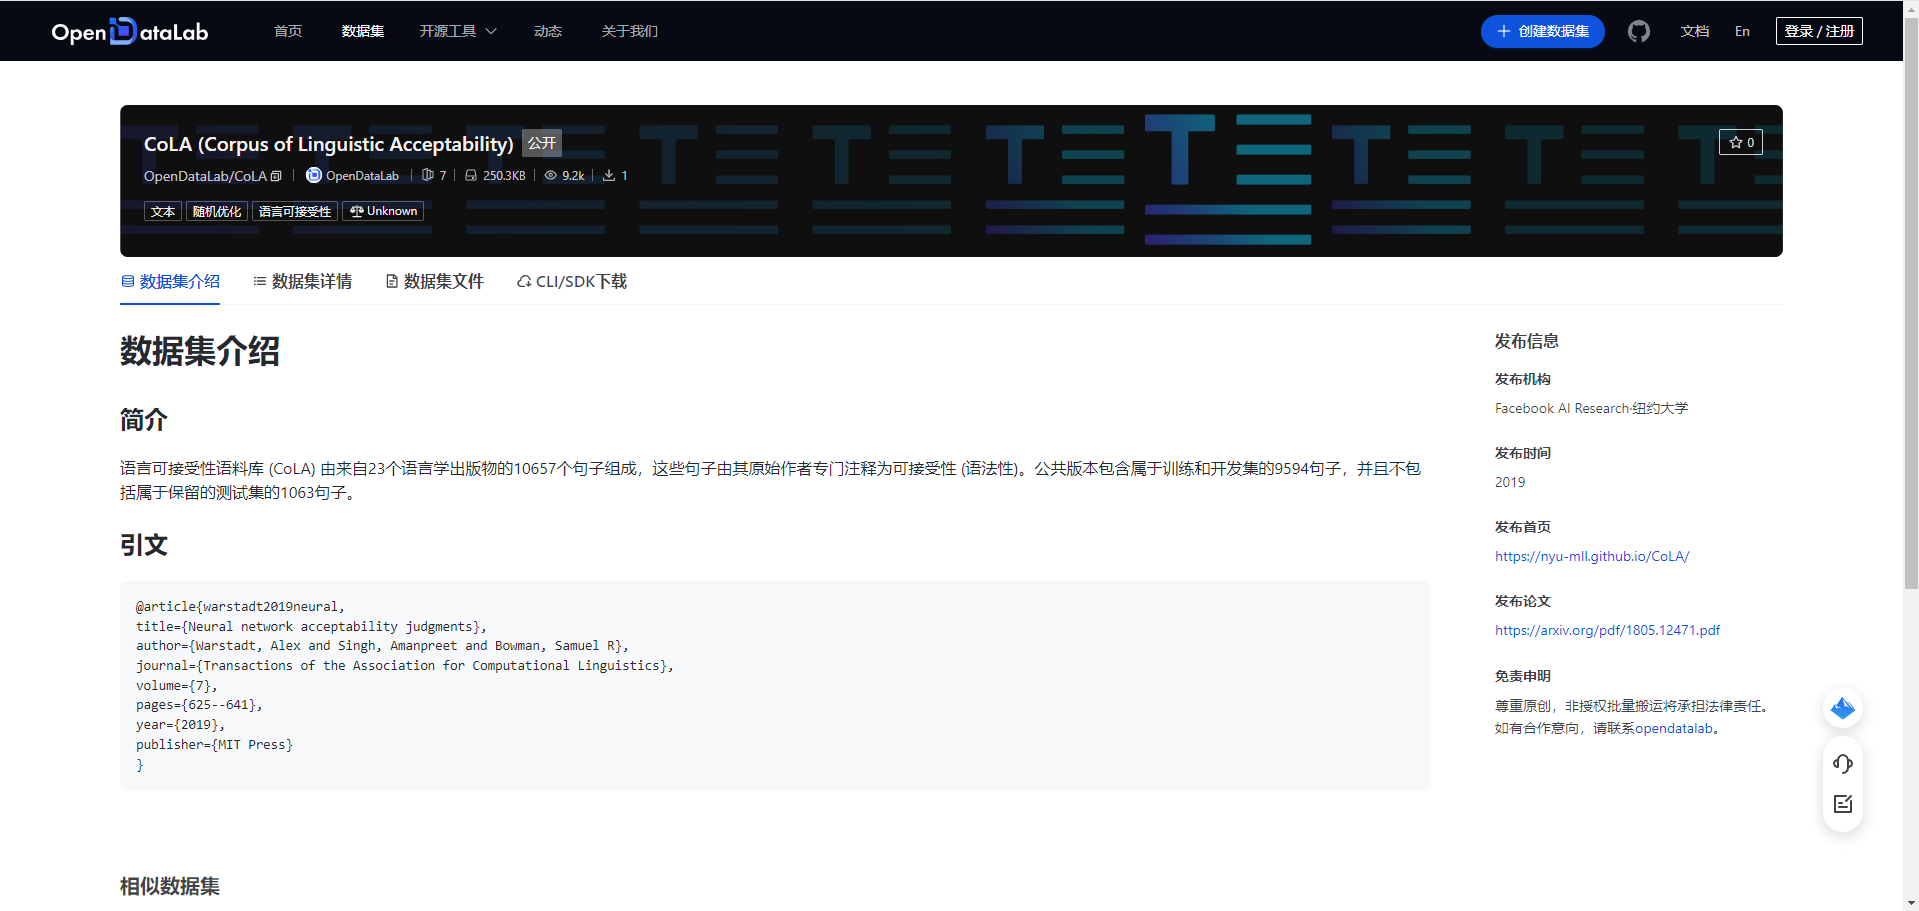Switch to the 数据集详情 tab
The image size is (1919, 911).
pyautogui.click(x=302, y=282)
